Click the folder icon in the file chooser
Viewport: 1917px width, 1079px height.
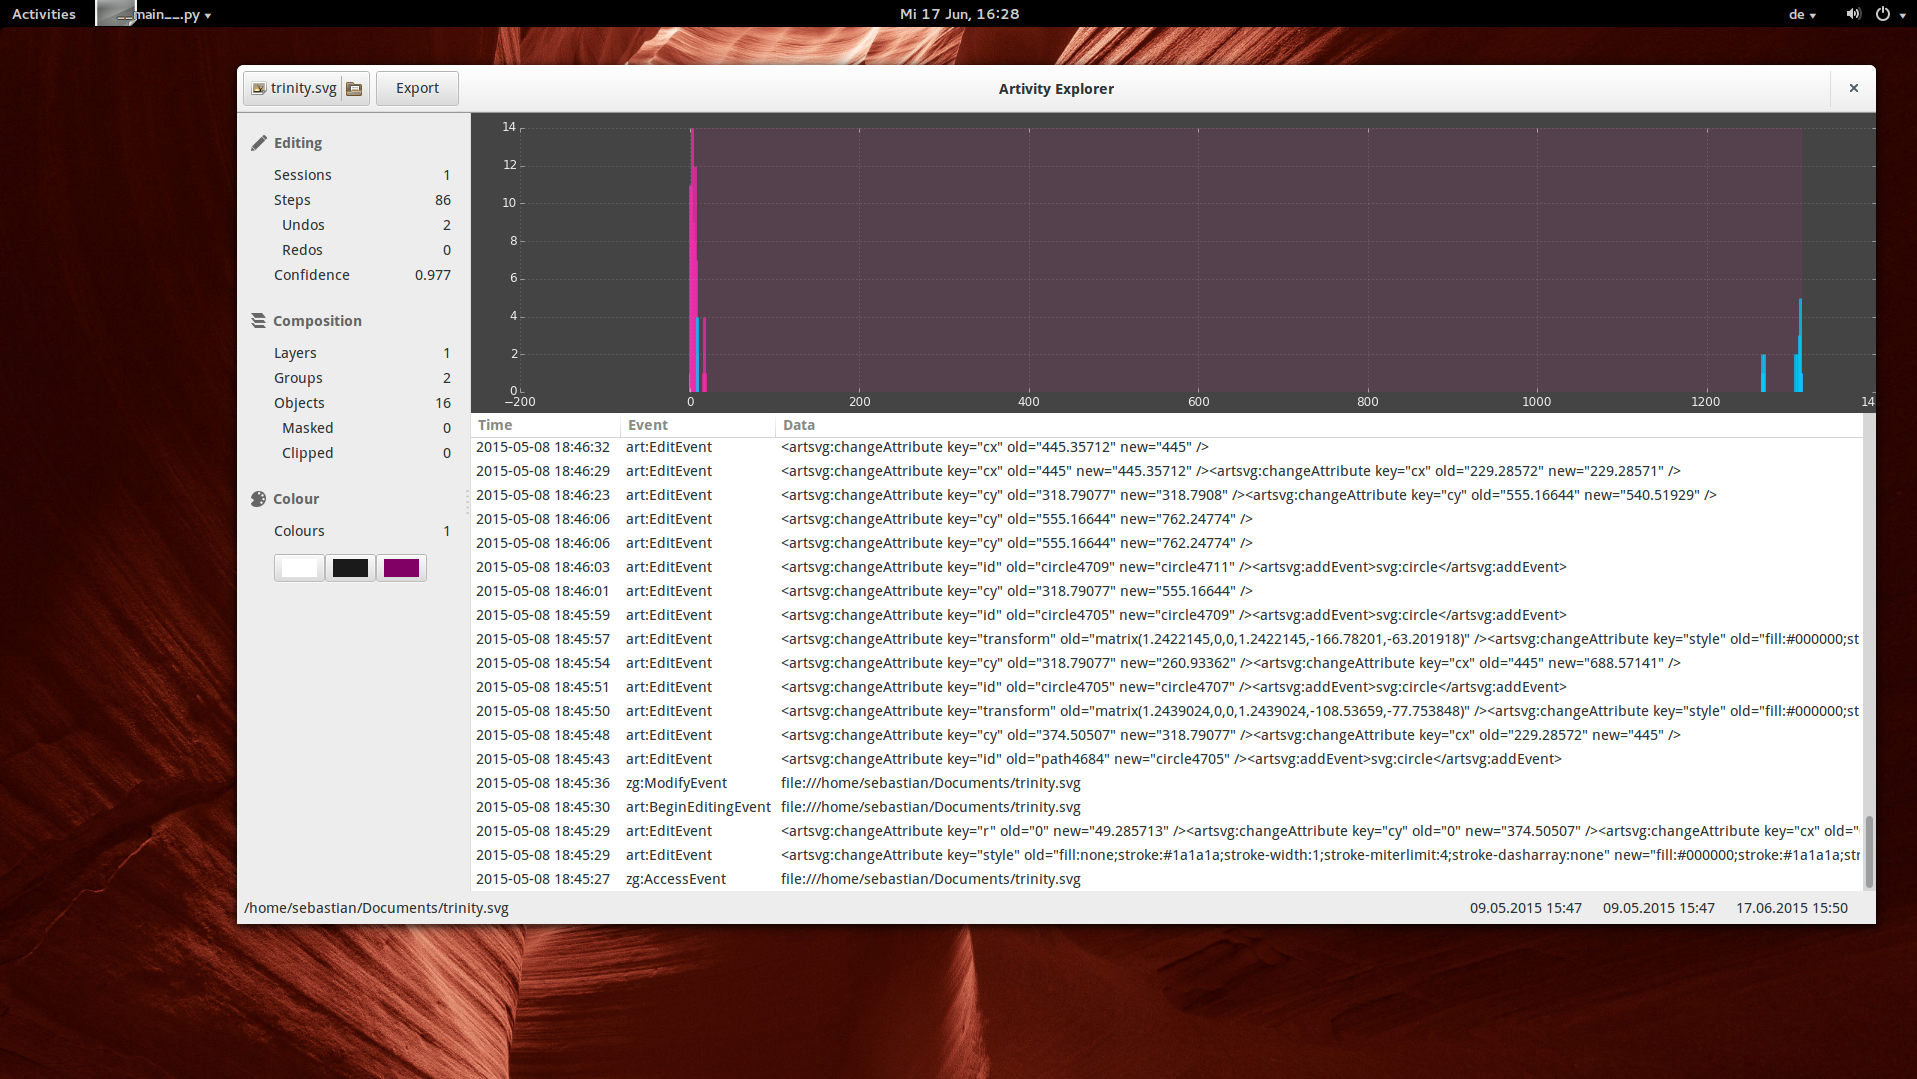tap(354, 89)
